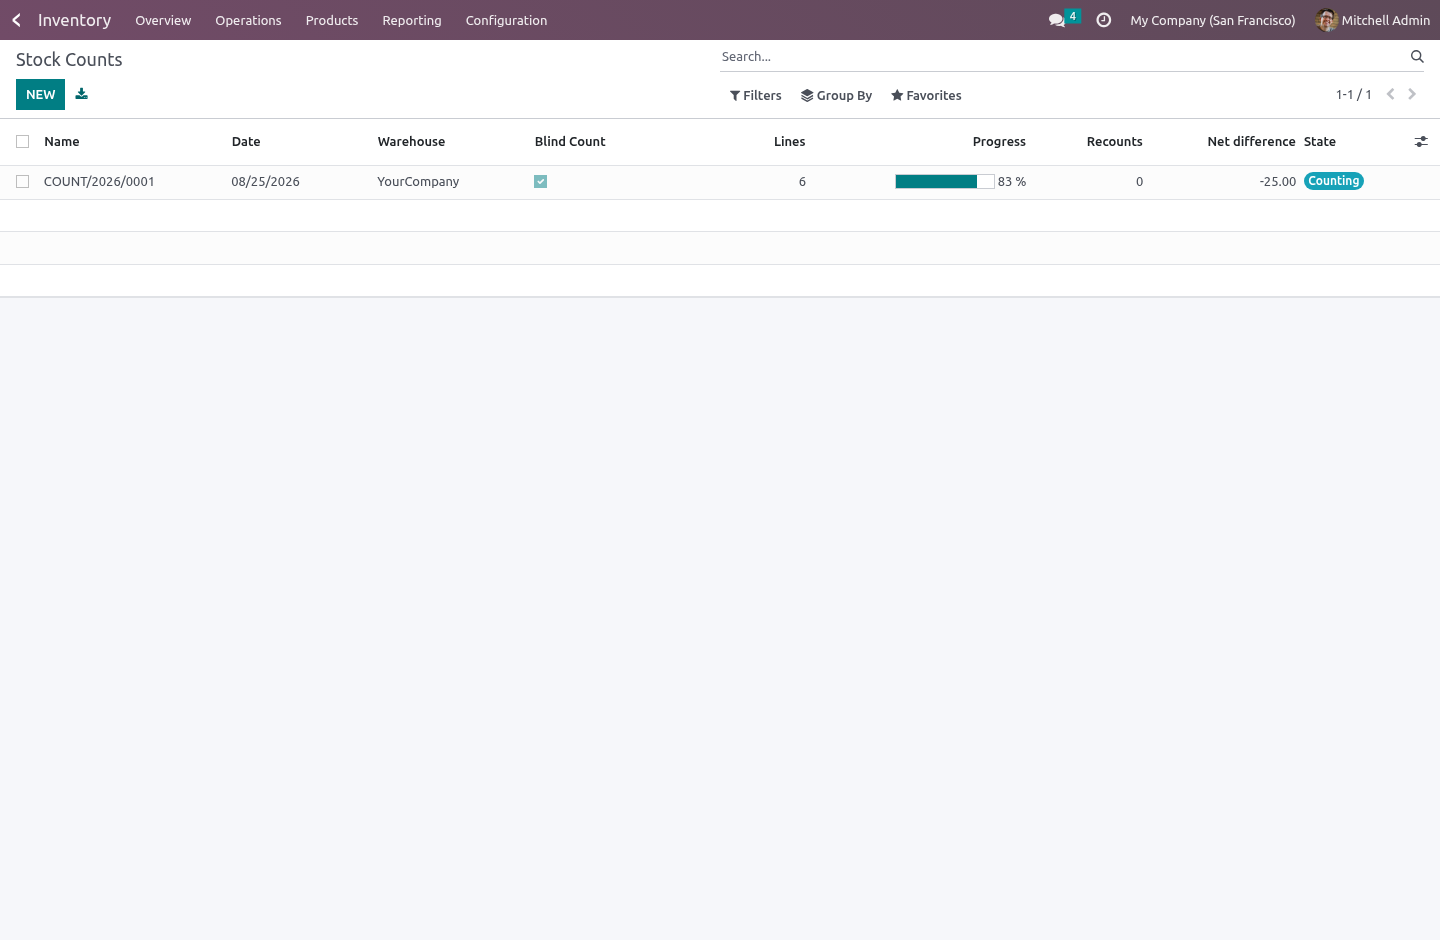
Task: Open the Operations menu
Action: point(248,20)
